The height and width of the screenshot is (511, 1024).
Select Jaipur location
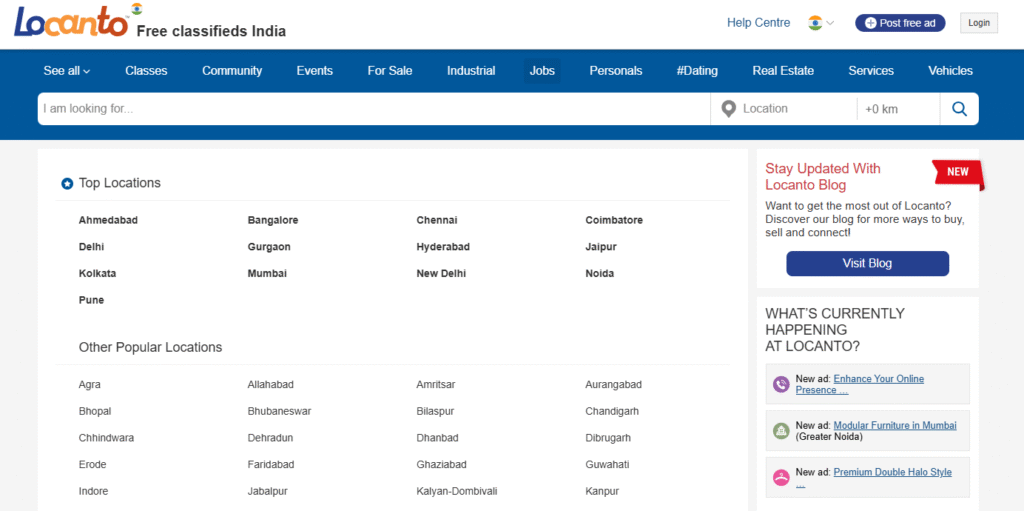coord(601,247)
